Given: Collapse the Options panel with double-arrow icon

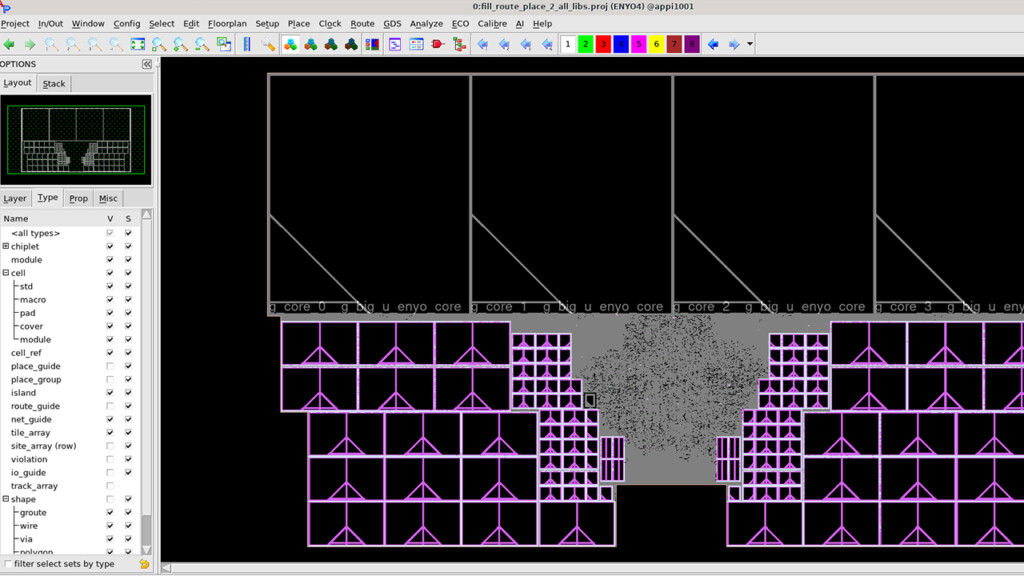Looking at the screenshot, I should tap(147, 64).
